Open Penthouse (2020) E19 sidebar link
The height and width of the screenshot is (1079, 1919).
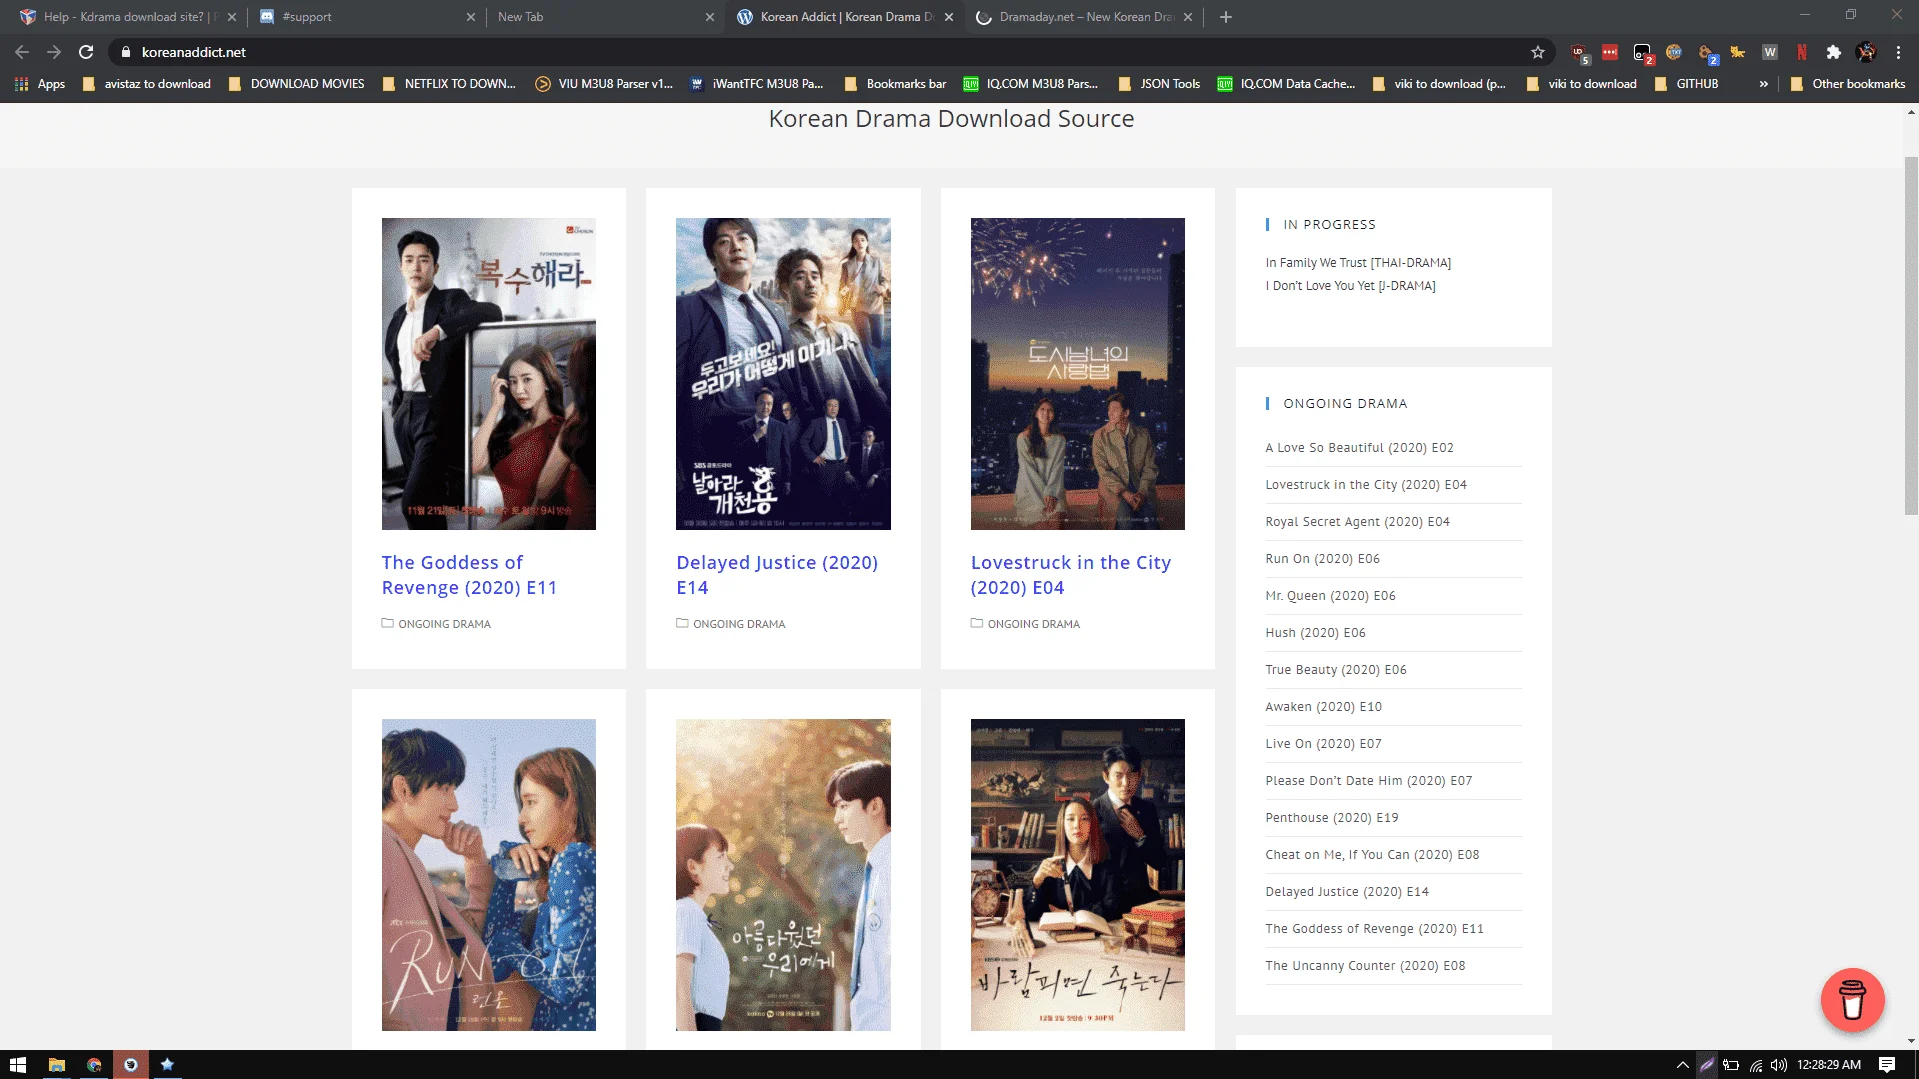[x=1332, y=818]
